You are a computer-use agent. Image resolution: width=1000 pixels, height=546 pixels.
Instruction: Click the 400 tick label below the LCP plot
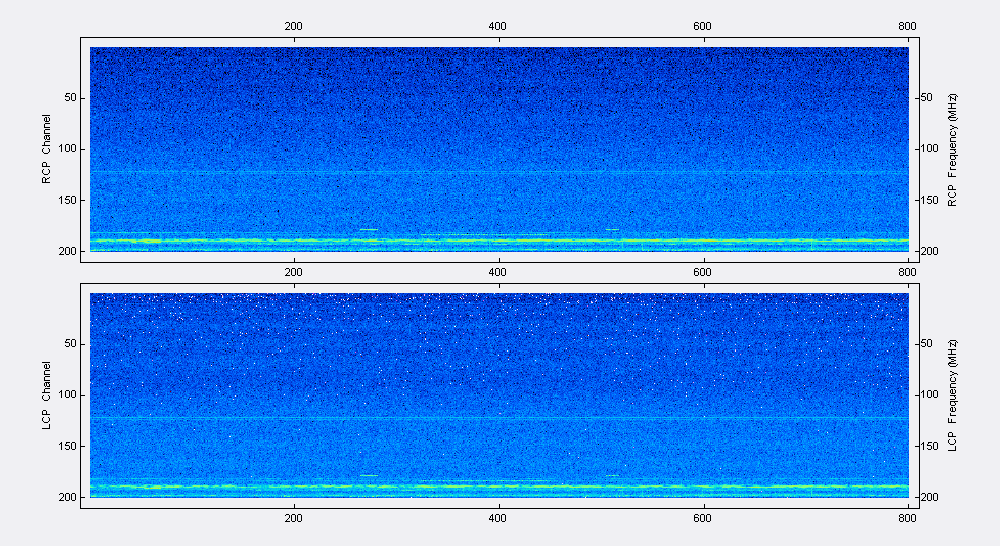click(497, 519)
